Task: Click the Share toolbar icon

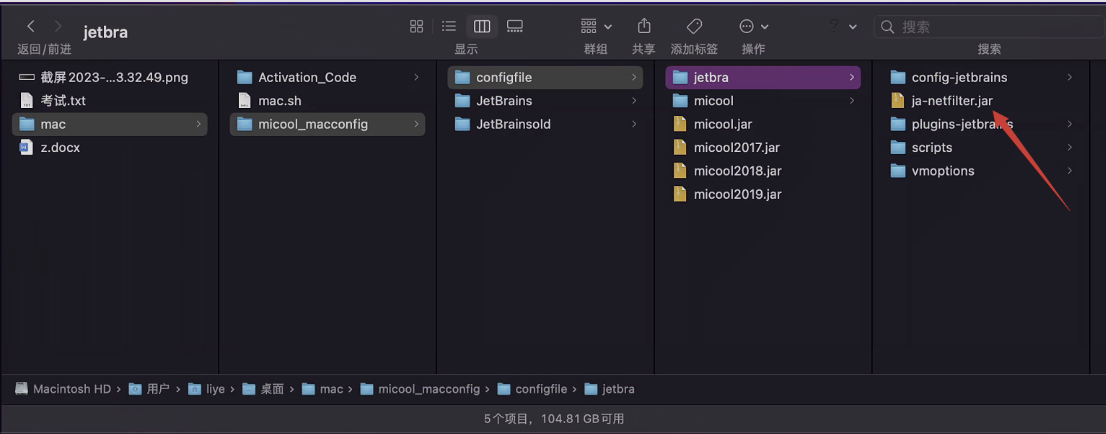Action: coord(644,26)
